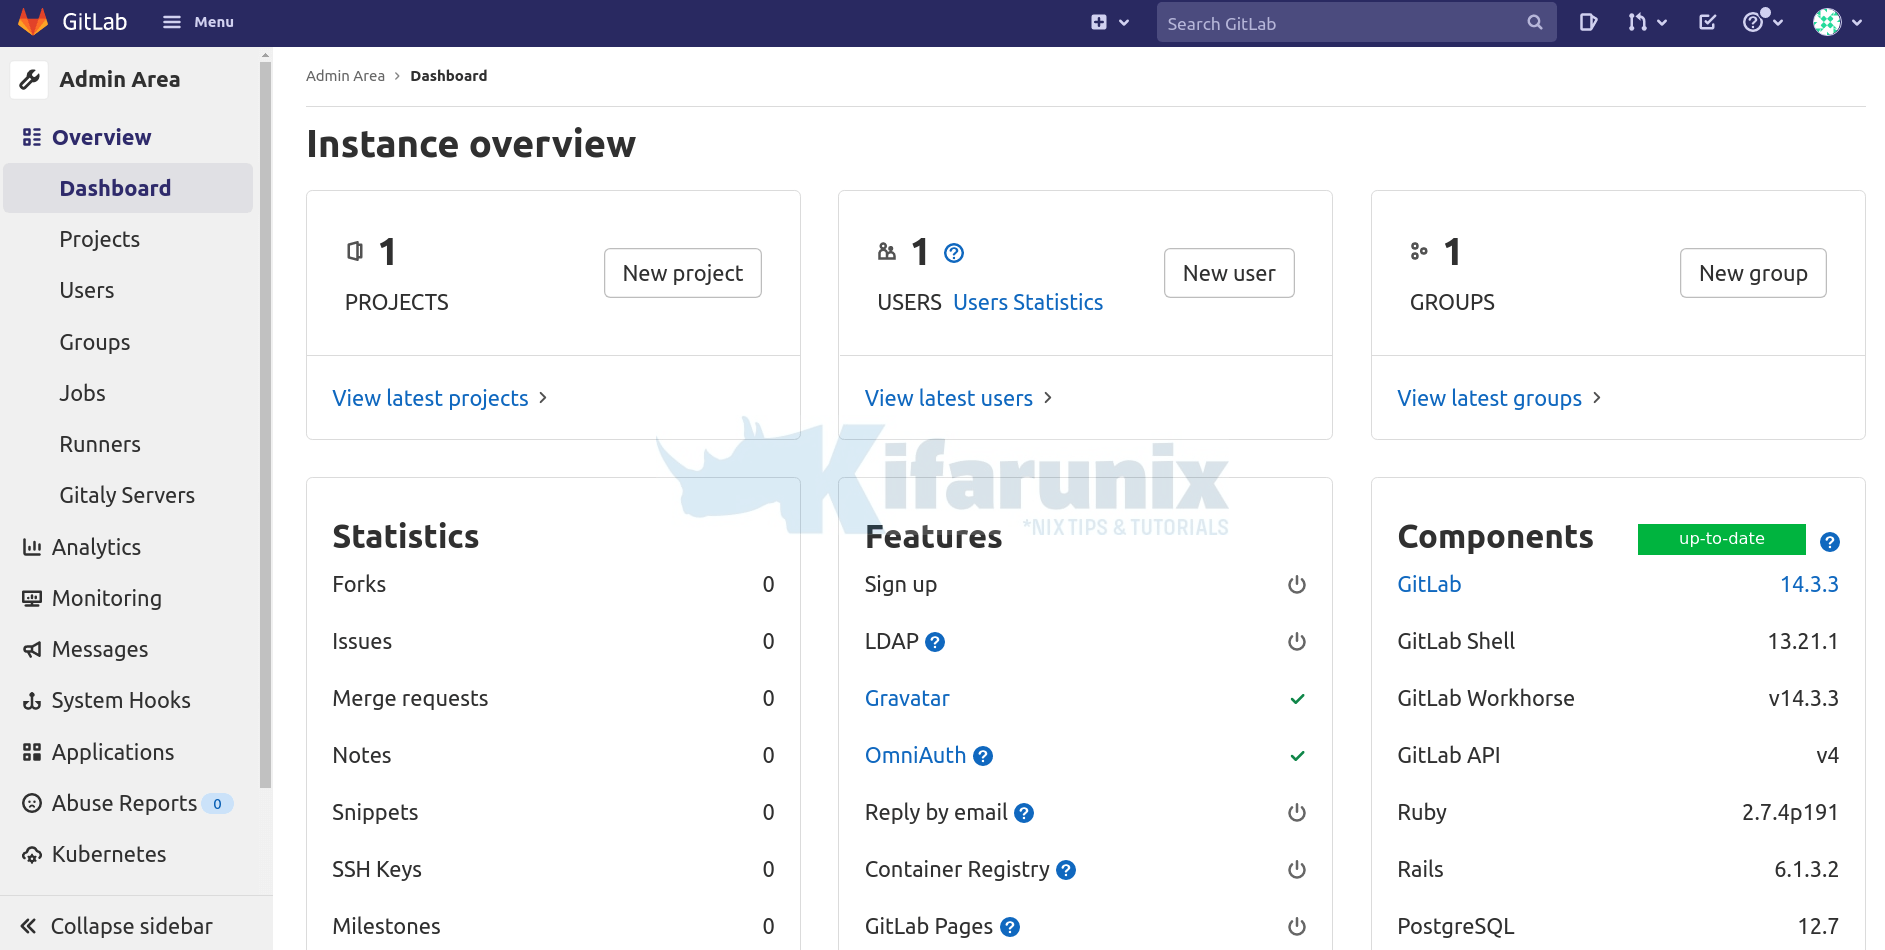1885x950 pixels.
Task: Toggle the Reply by email feature
Action: coord(1296,812)
